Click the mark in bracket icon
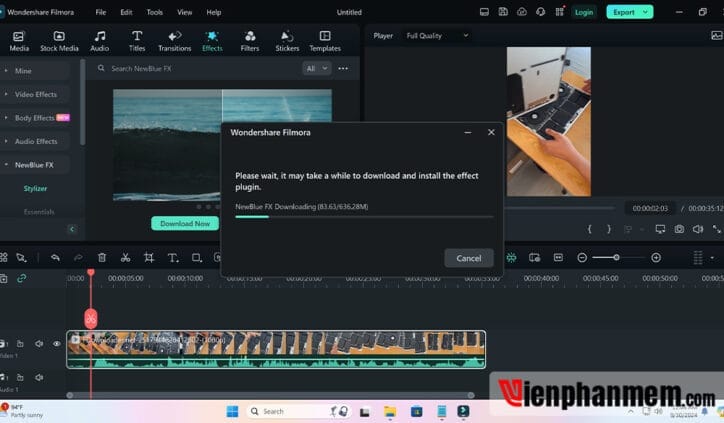The image size is (724, 423). [x=590, y=230]
